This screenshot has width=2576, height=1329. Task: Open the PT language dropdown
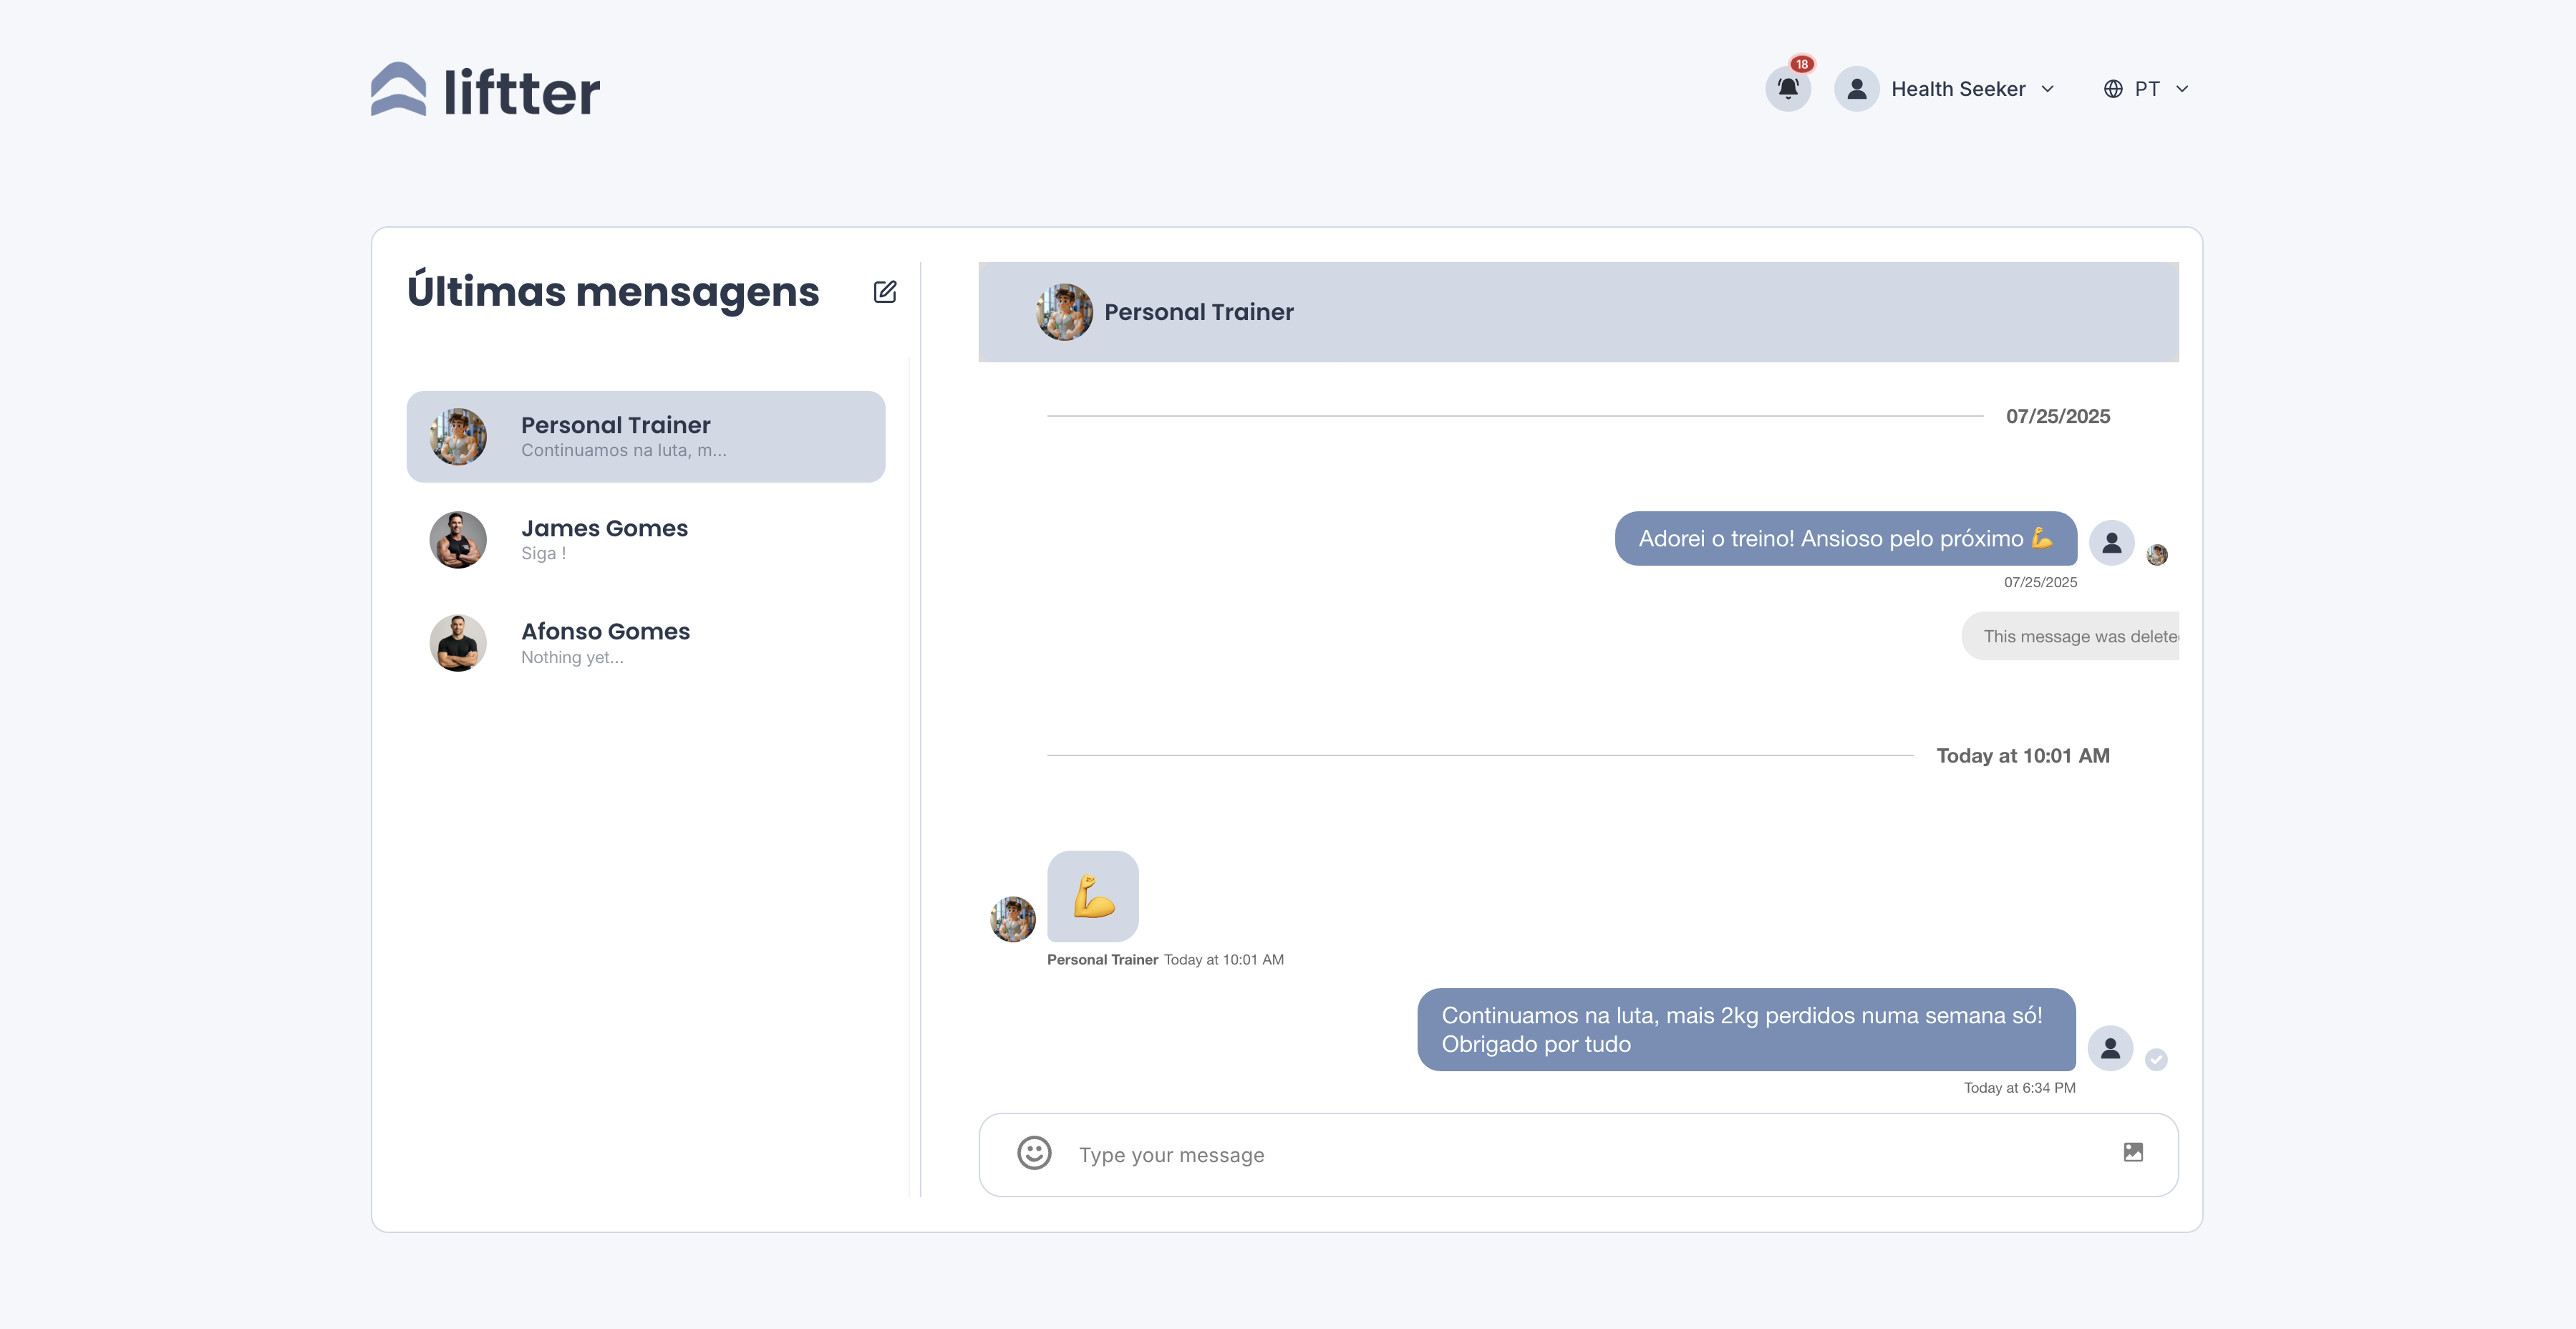(2182, 88)
